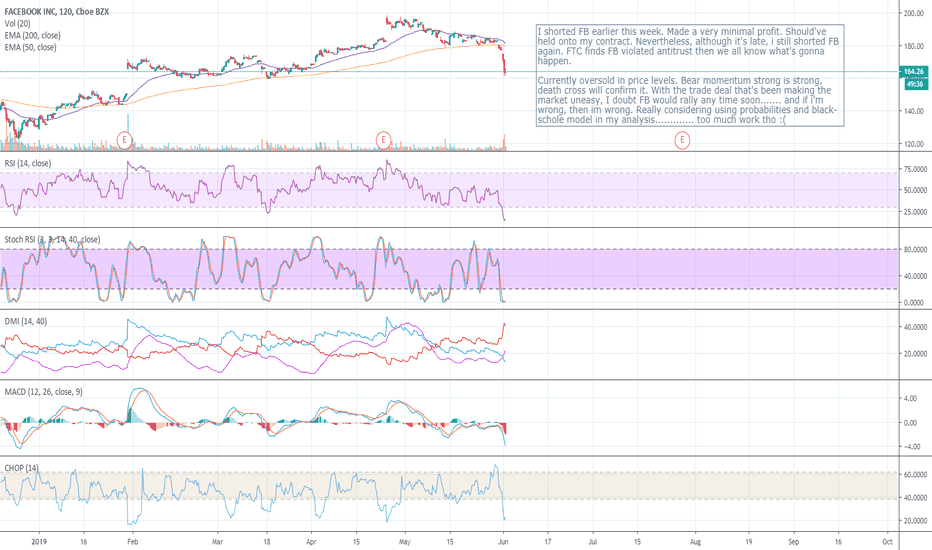Select the FACEBOOK INC, 120, Cboe BZX title

pos(56,12)
